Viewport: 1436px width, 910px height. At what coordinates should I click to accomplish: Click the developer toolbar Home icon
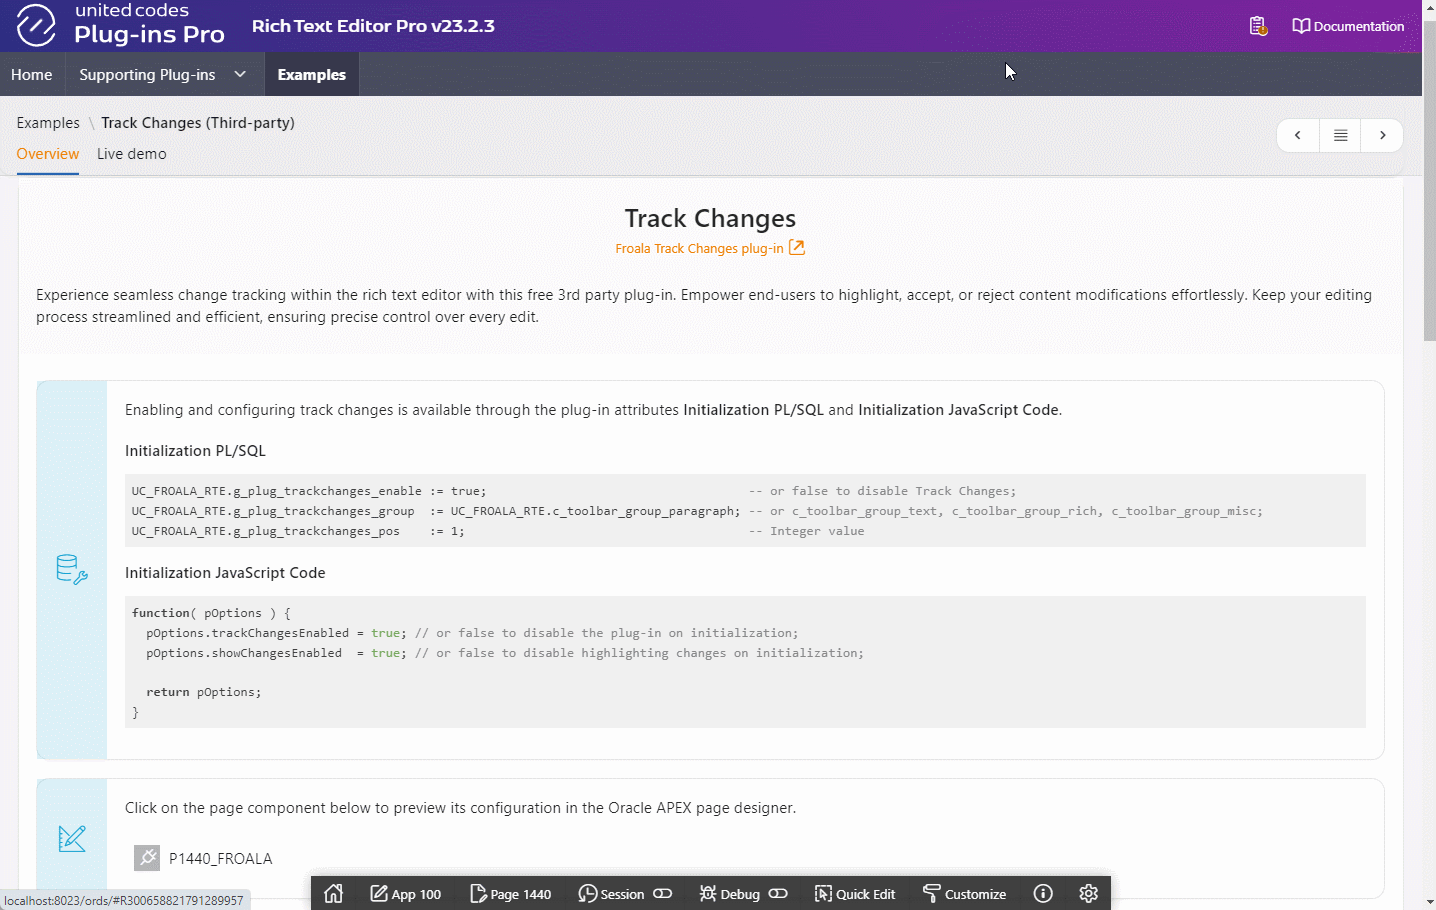tap(334, 894)
